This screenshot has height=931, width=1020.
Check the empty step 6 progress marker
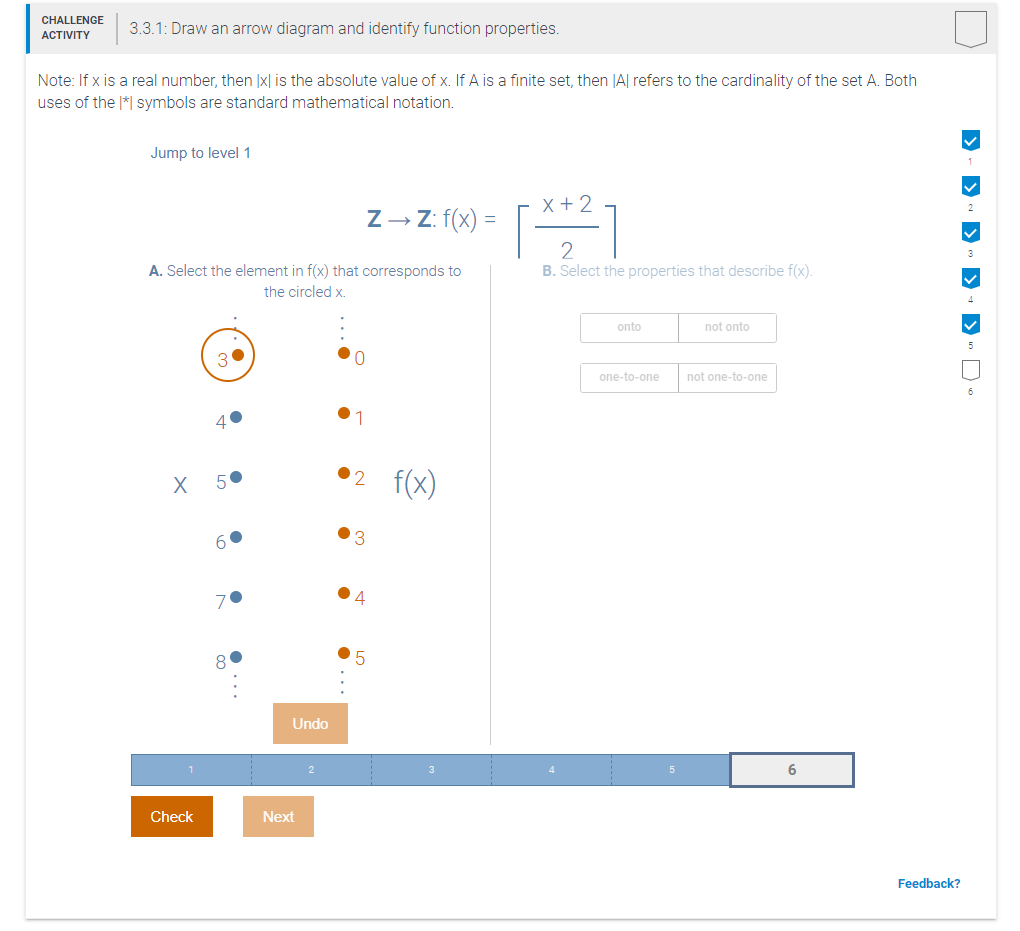[x=970, y=370]
